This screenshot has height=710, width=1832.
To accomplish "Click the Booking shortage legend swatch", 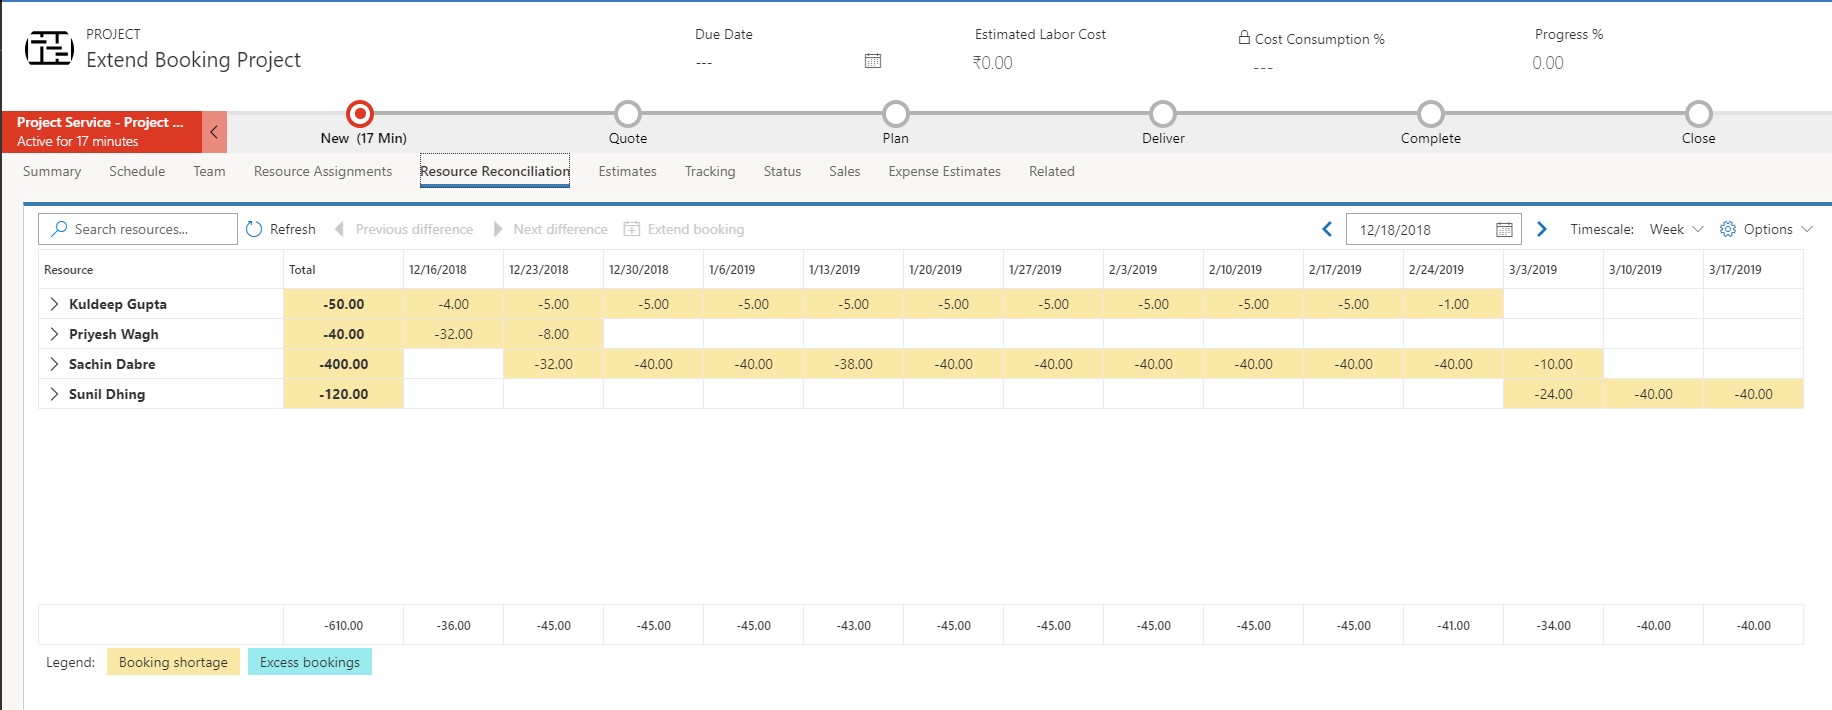I will [173, 662].
